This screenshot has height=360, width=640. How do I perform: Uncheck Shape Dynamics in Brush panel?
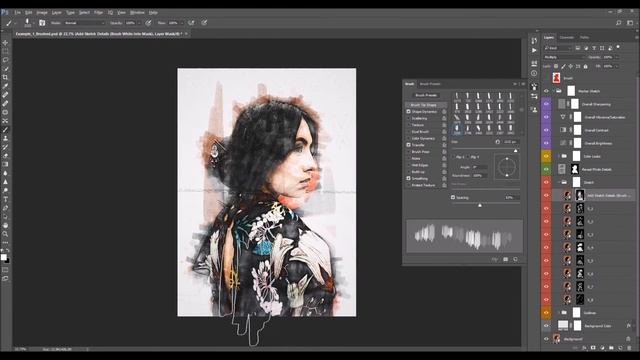coord(408,111)
